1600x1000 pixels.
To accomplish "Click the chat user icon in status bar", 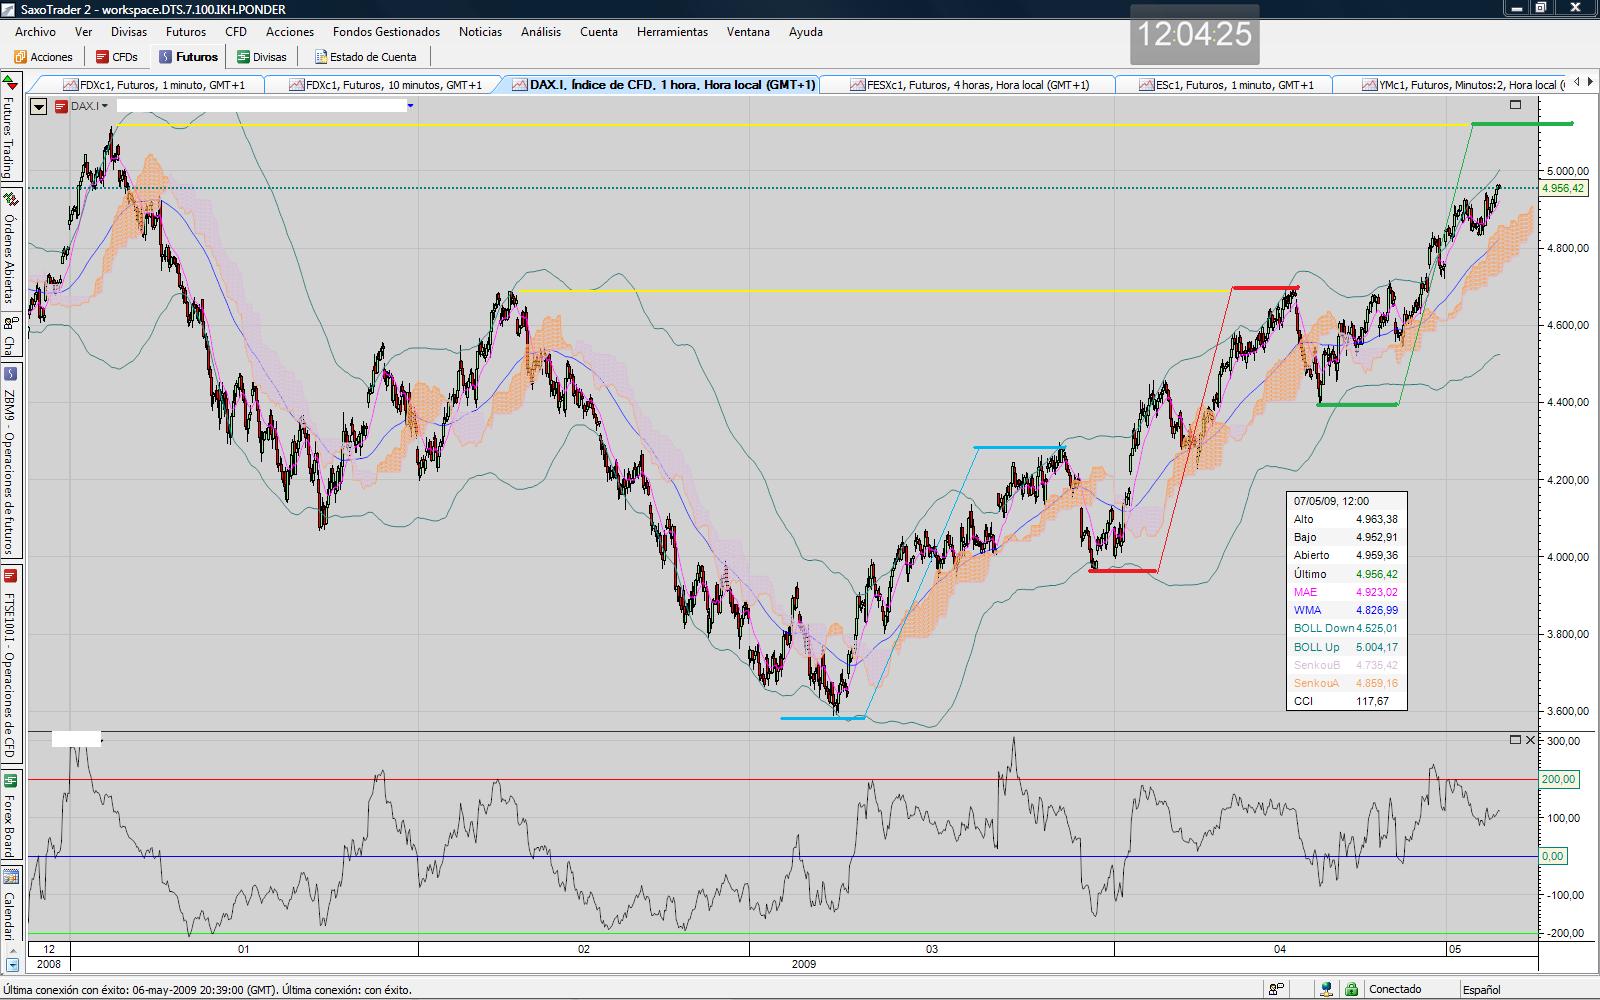I will [x=1277, y=989].
